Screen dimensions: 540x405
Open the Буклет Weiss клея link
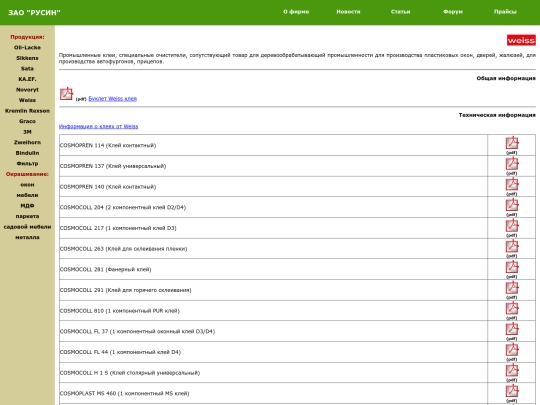[x=113, y=98]
